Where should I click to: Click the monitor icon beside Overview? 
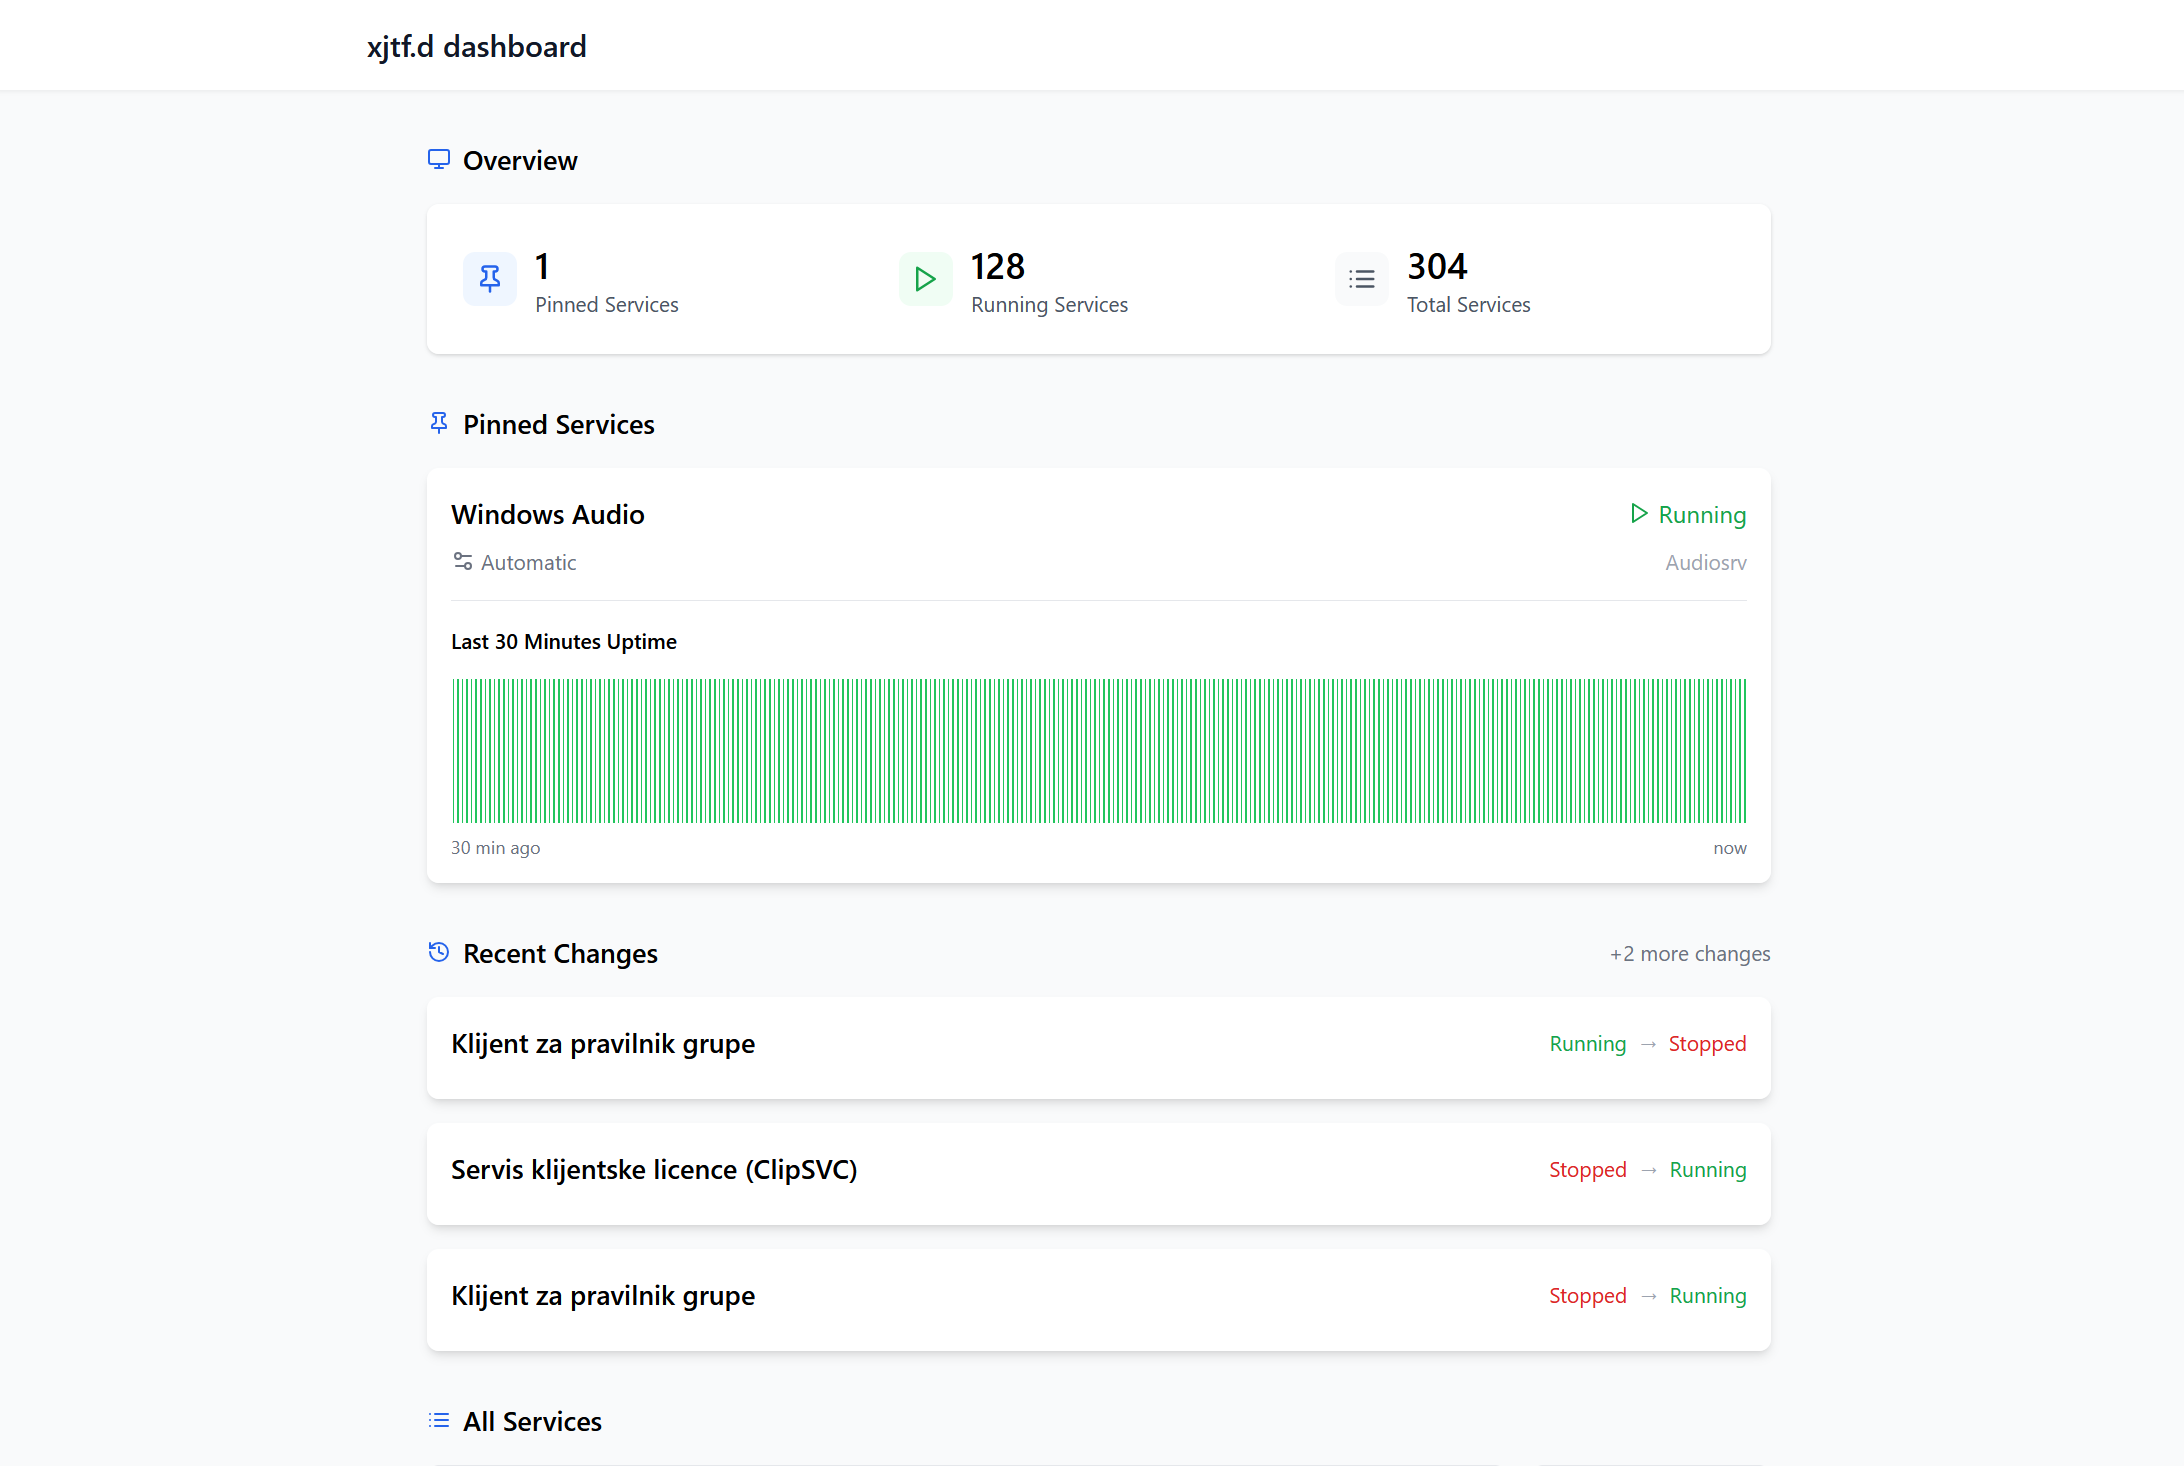(439, 159)
